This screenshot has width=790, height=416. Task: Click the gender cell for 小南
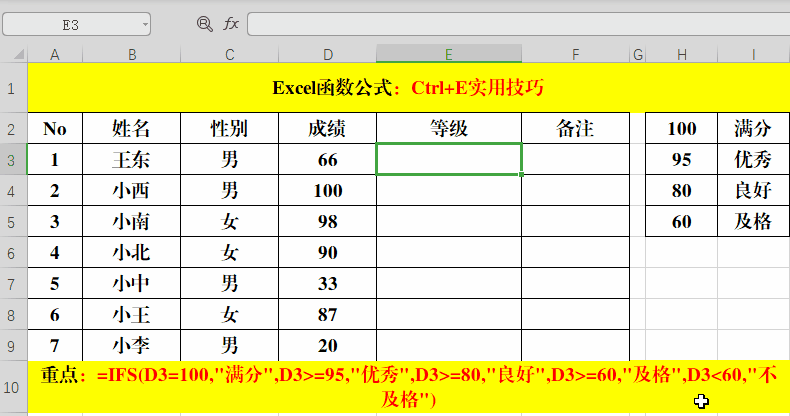click(x=229, y=222)
